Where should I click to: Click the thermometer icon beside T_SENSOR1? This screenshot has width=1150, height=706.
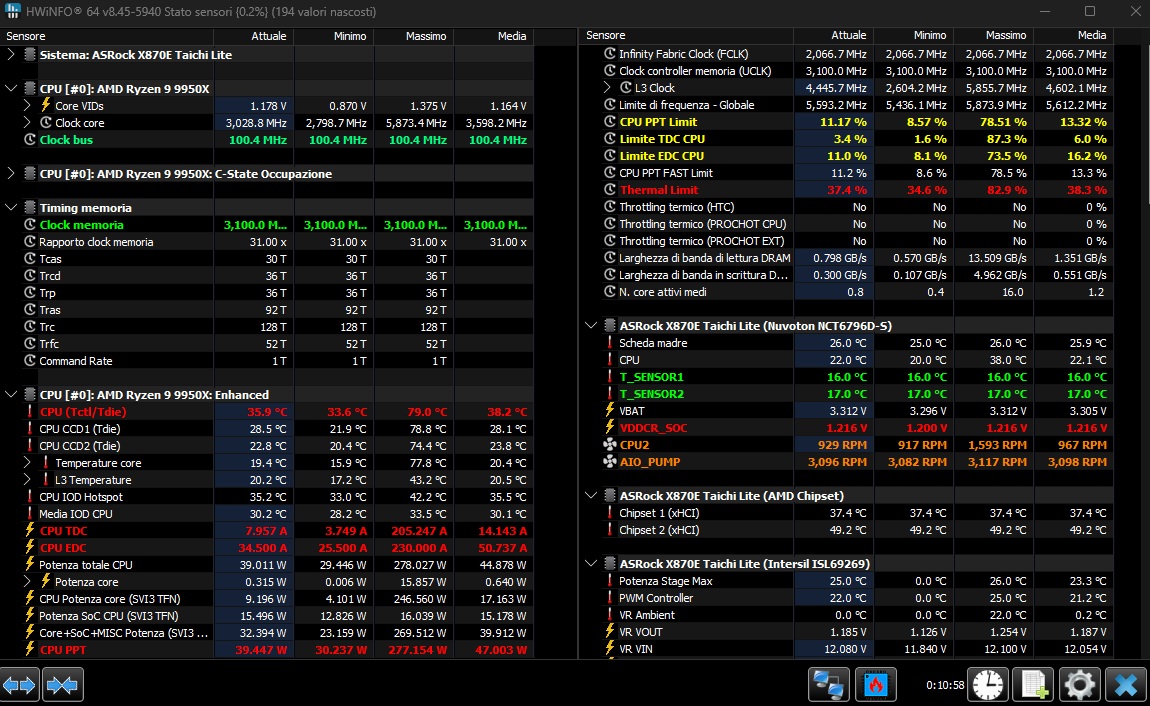pyautogui.click(x=609, y=376)
